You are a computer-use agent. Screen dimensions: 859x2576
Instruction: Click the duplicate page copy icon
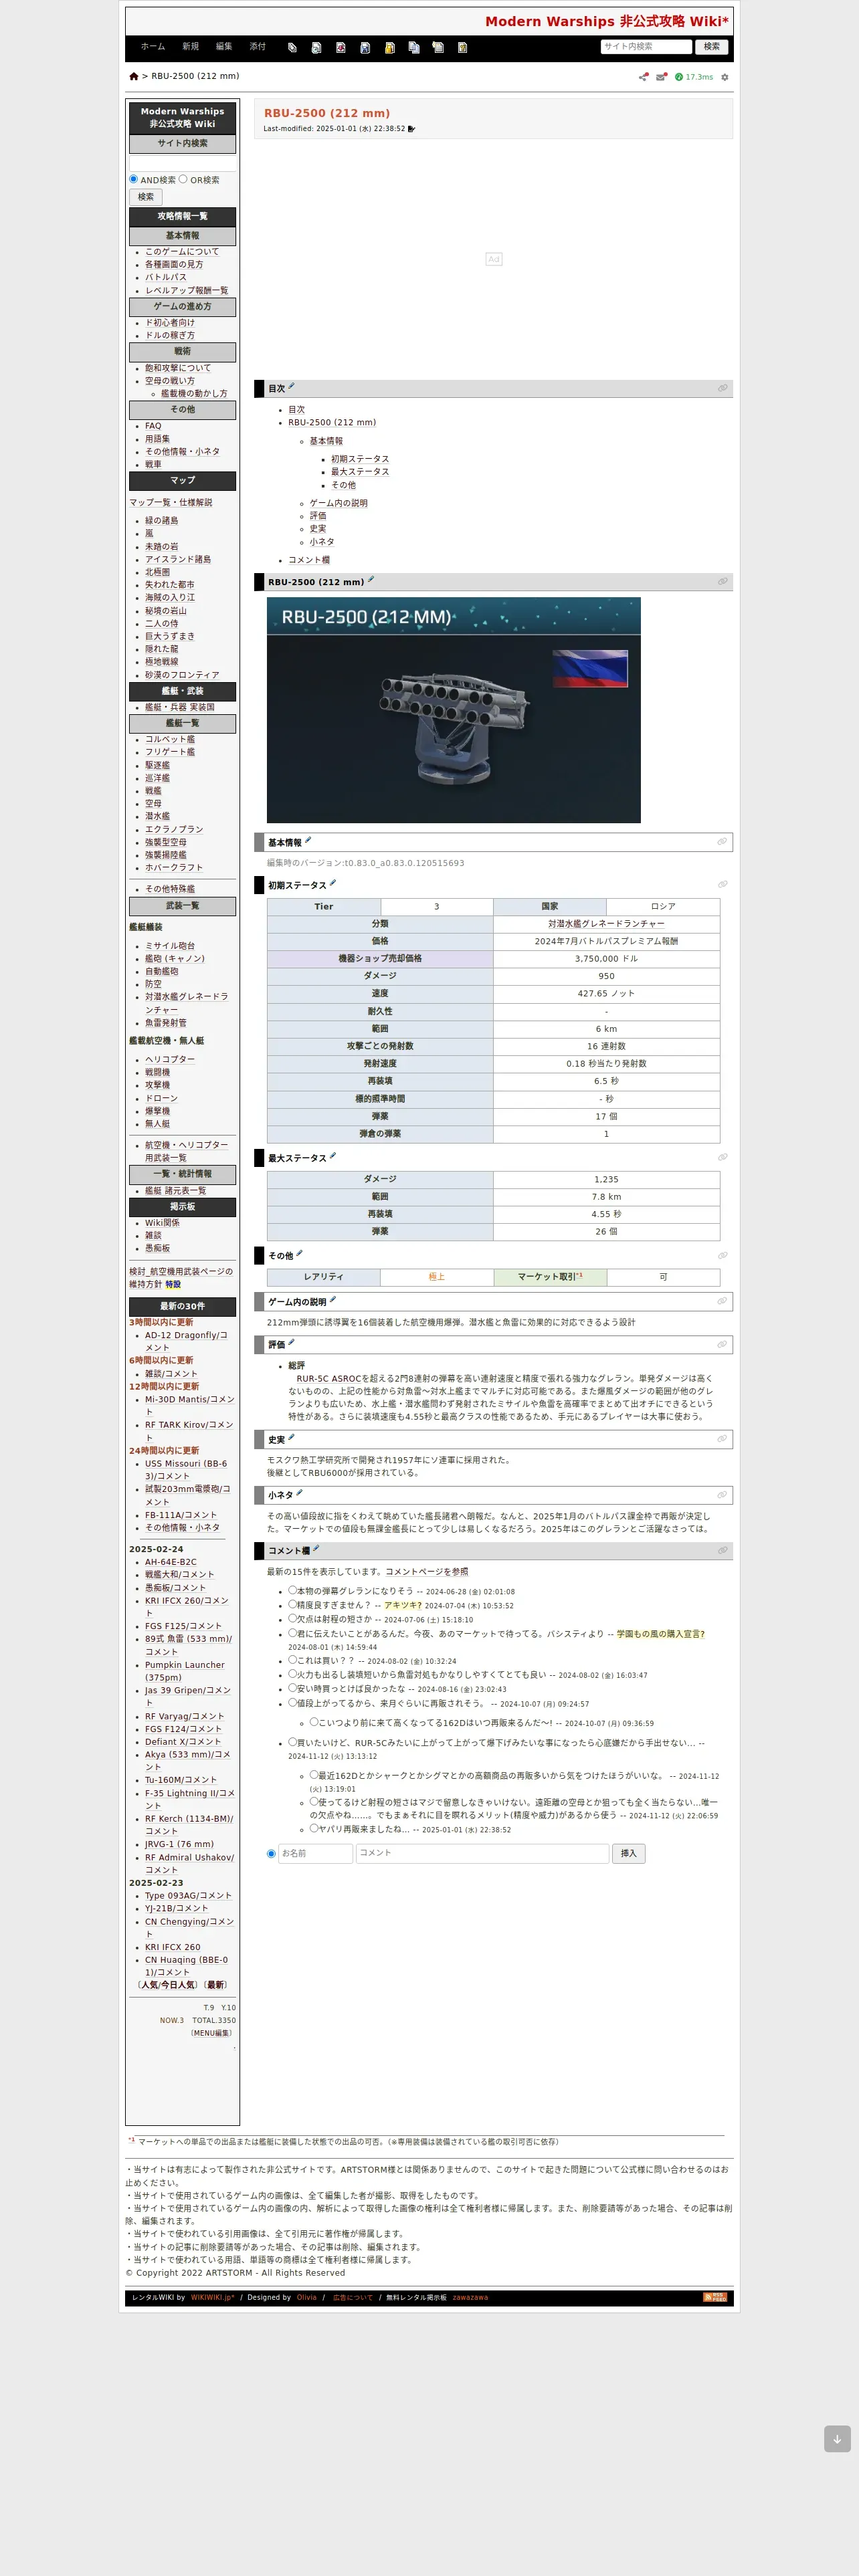tap(414, 47)
